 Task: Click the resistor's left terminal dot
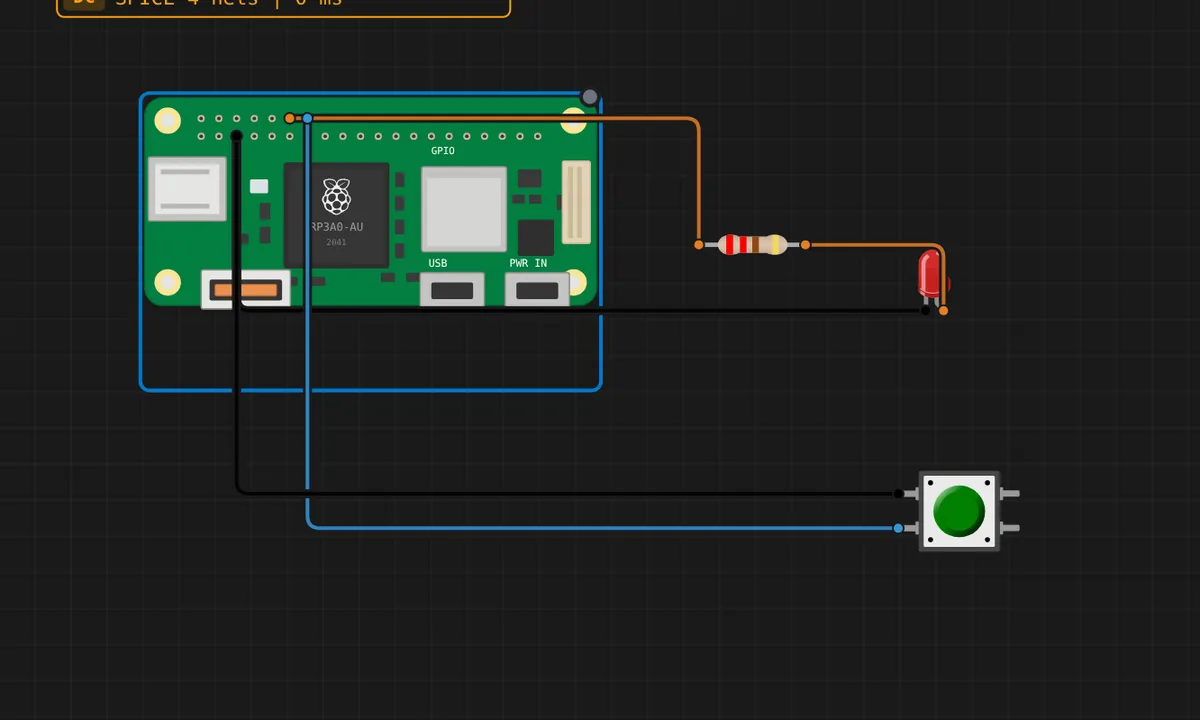(699, 244)
